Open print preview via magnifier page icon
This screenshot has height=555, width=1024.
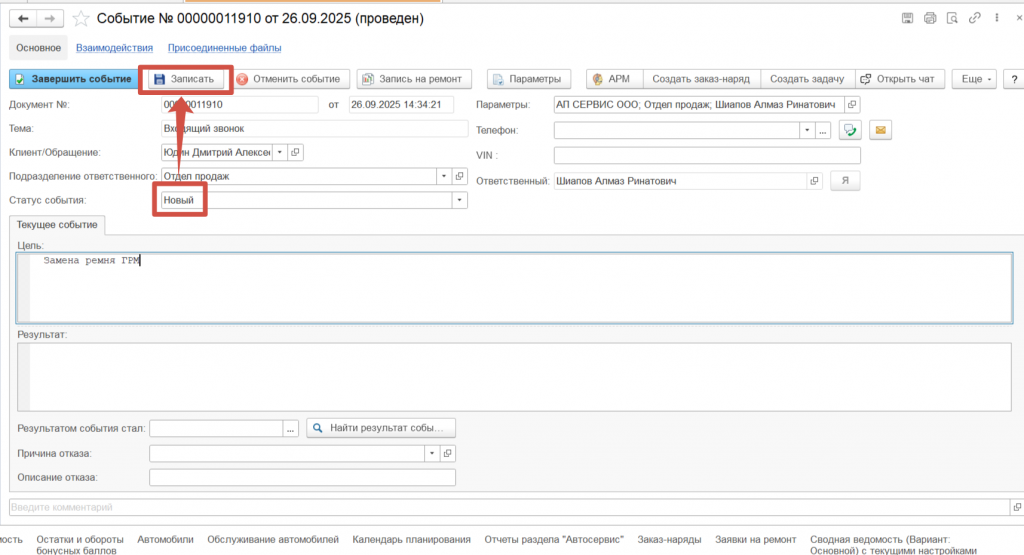point(951,18)
